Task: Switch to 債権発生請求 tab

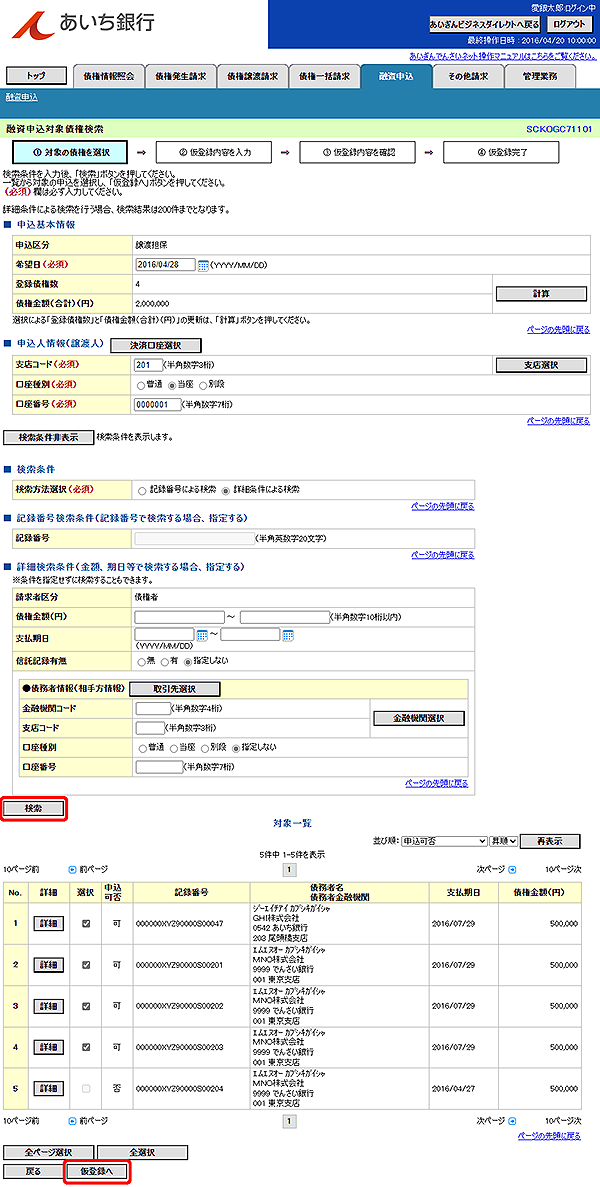Action: pos(180,76)
